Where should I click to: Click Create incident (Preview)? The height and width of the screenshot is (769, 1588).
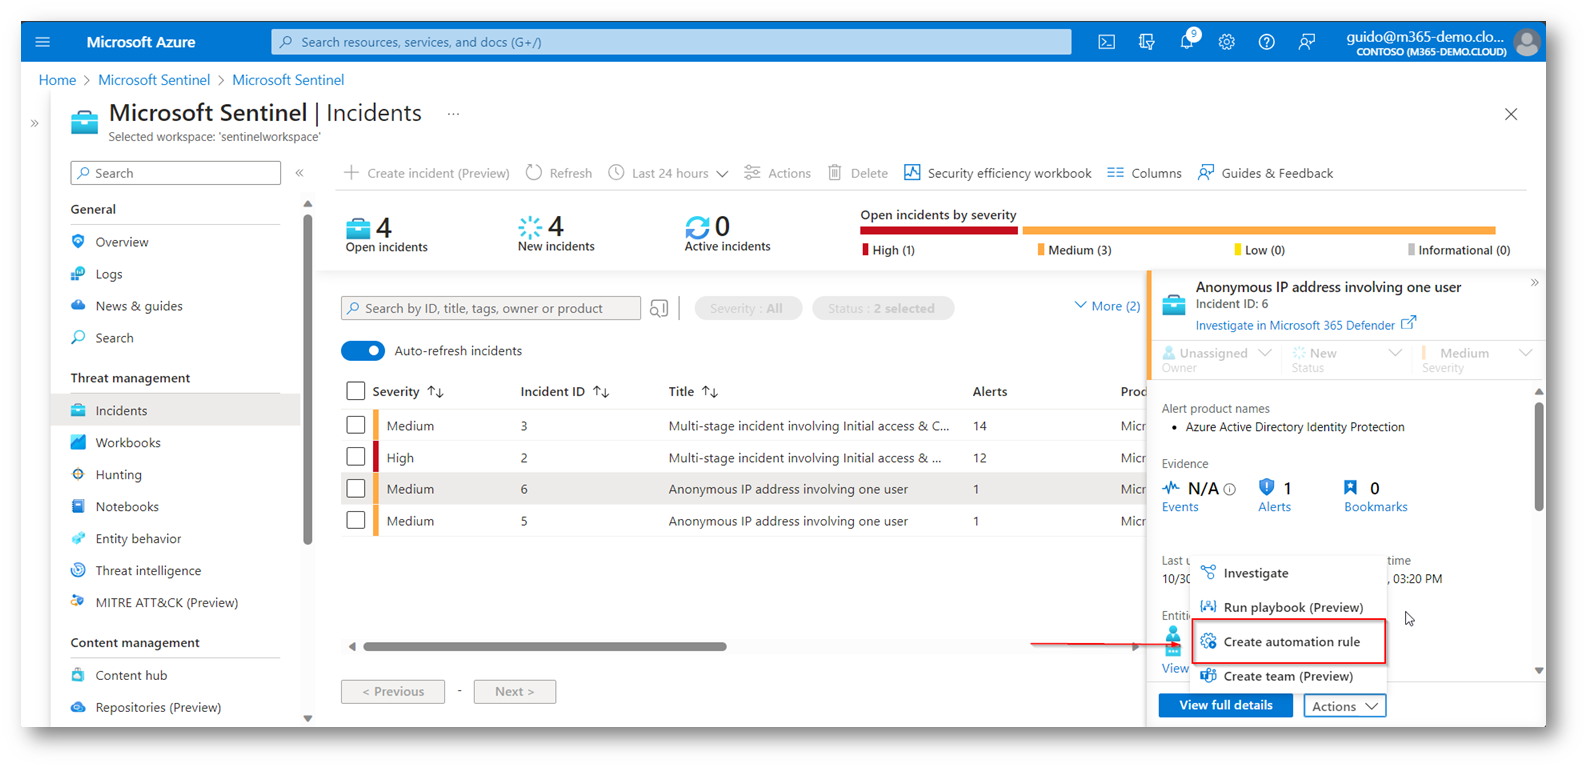point(427,173)
